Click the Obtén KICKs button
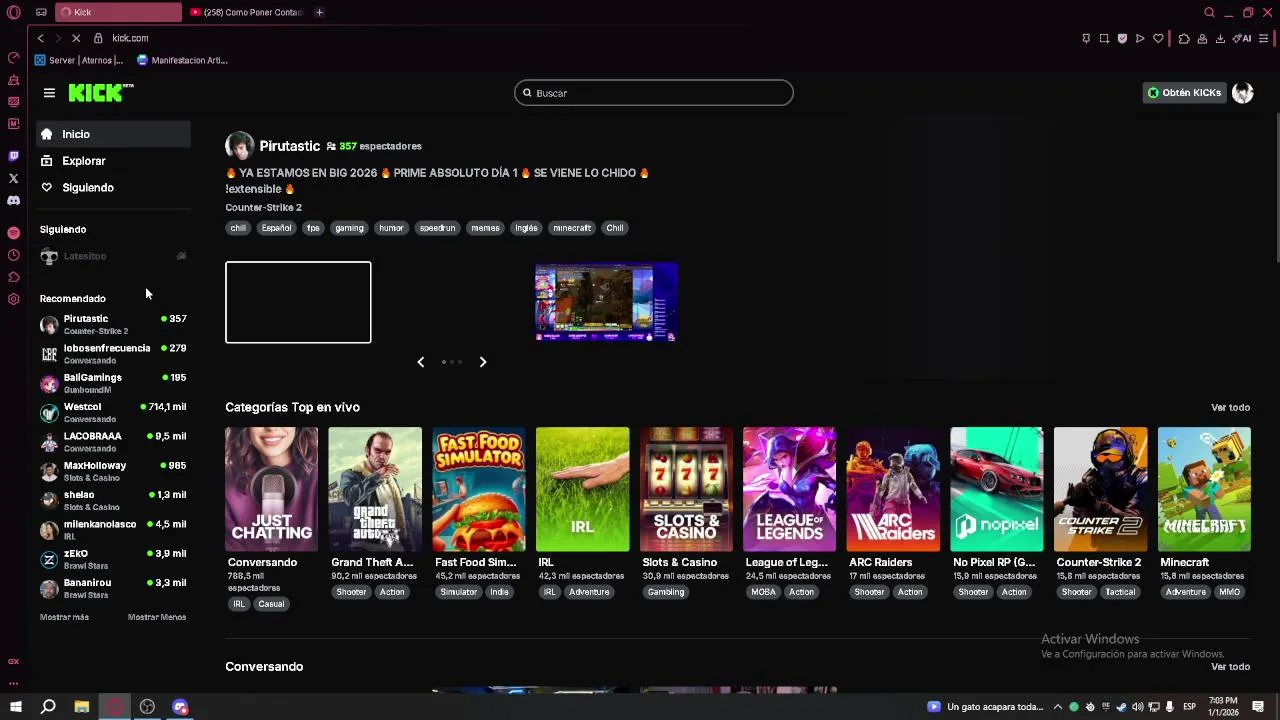1280x720 pixels. pos(1184,93)
